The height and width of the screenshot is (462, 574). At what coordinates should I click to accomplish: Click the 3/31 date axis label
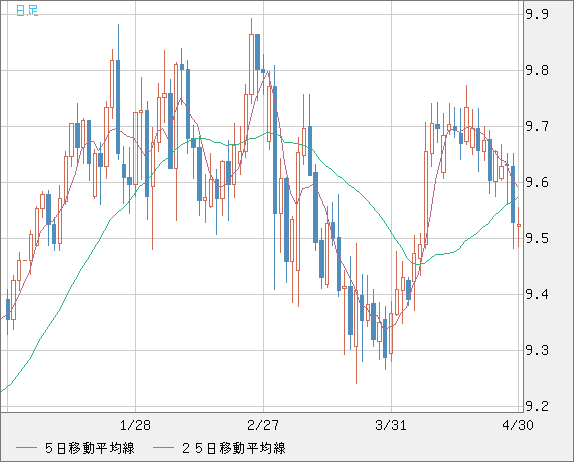391,425
